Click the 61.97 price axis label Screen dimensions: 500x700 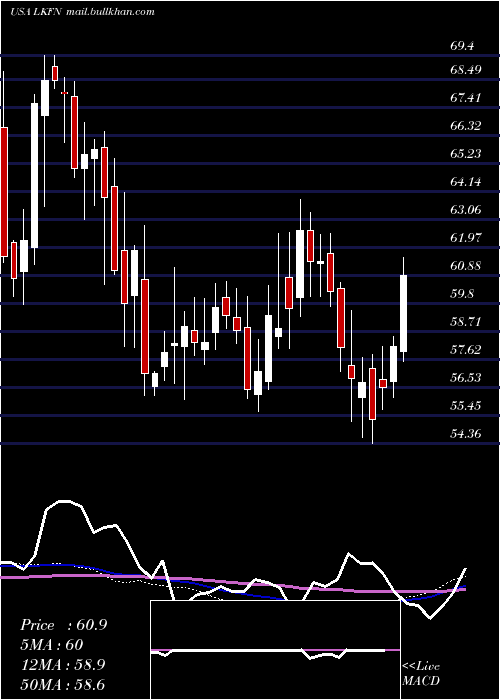click(x=466, y=238)
